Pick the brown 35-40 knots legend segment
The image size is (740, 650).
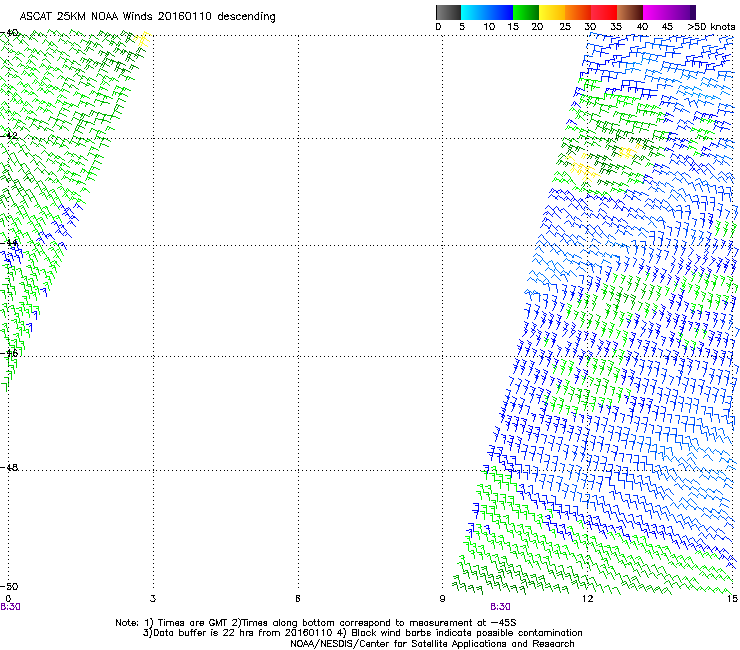coord(630,12)
